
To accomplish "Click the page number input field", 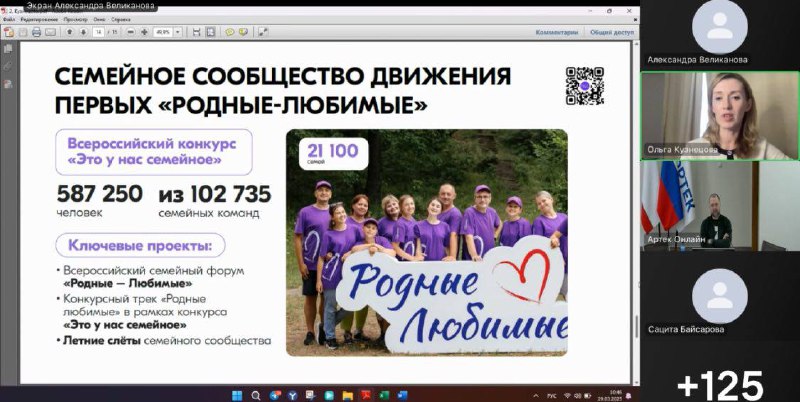I will [x=98, y=32].
